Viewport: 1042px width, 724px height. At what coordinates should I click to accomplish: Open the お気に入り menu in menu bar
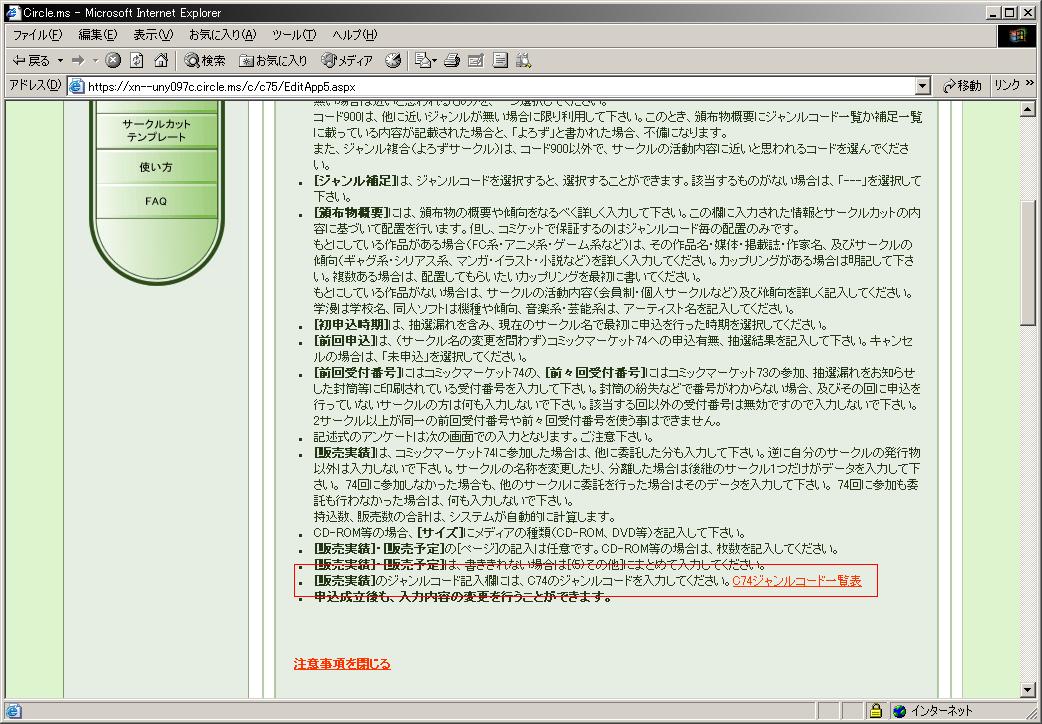(222, 35)
